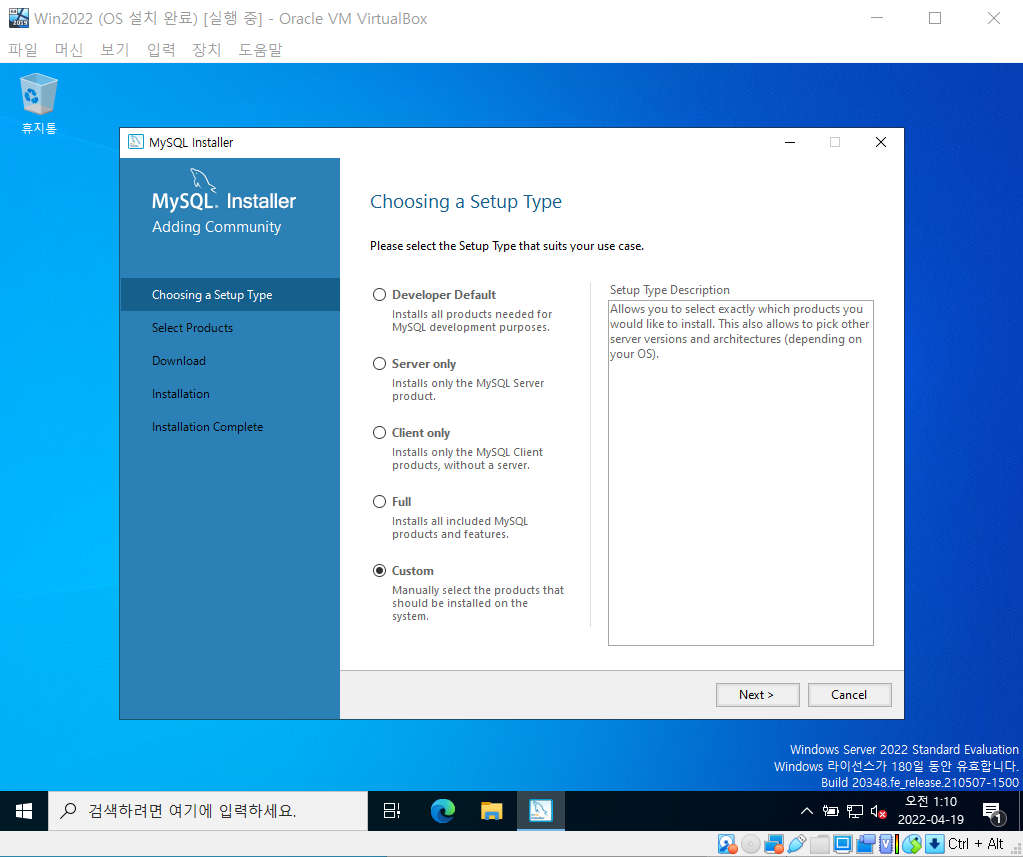Open the 보기 menu
Screen dimensions: 1023x857
pyautogui.click(x=115, y=50)
